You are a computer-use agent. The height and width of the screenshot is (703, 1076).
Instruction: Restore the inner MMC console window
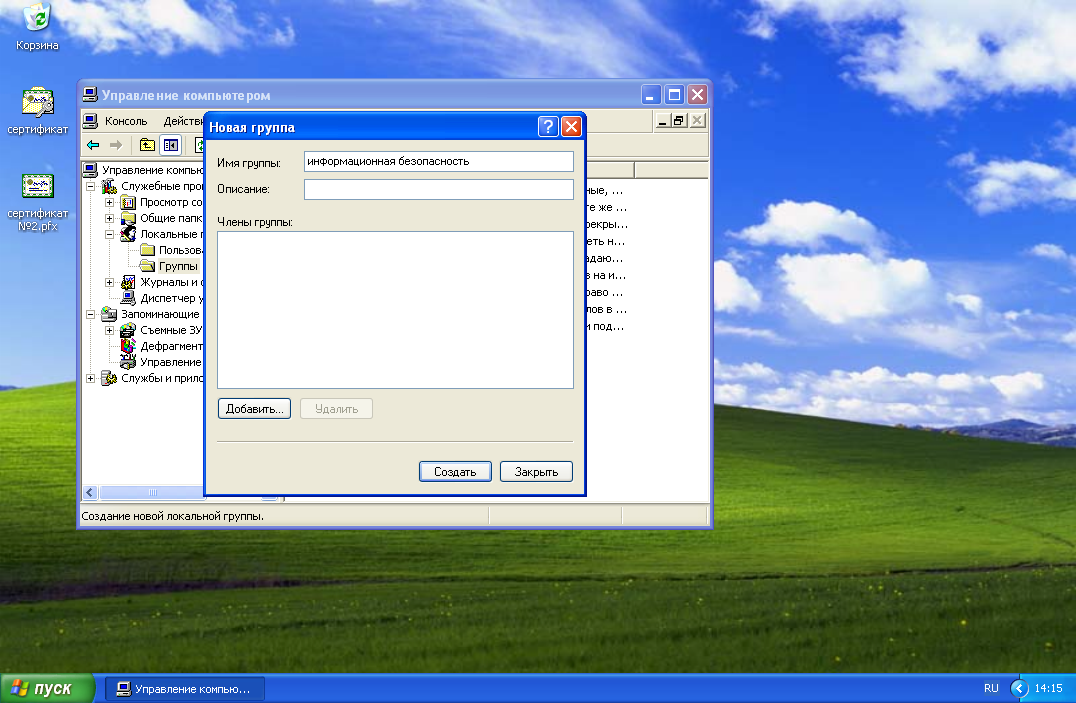[x=679, y=121]
